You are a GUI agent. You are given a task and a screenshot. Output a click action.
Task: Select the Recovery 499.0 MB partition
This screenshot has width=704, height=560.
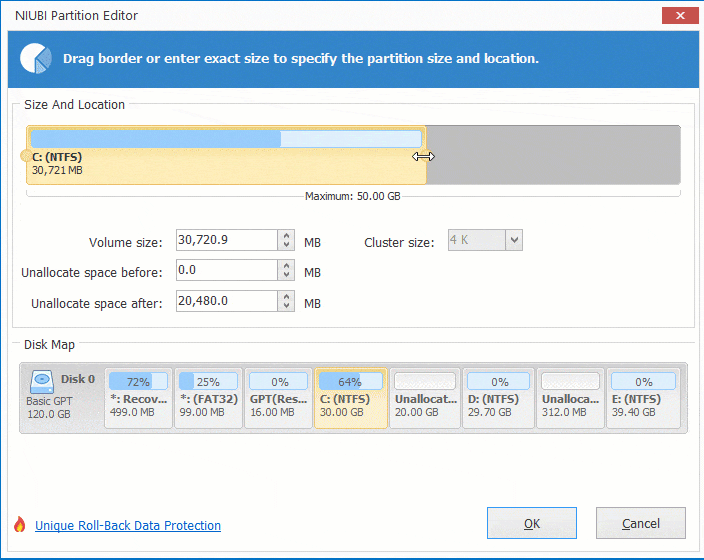click(x=138, y=398)
